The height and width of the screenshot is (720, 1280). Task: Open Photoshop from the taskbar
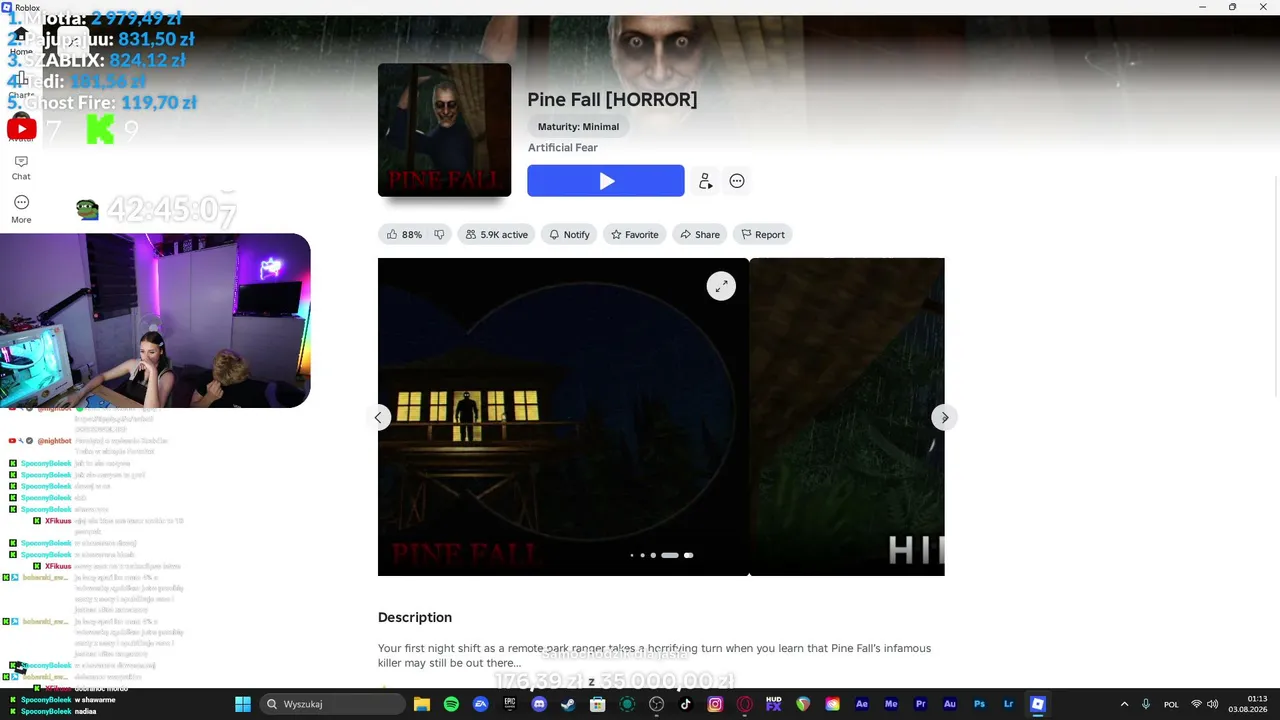(979, 704)
